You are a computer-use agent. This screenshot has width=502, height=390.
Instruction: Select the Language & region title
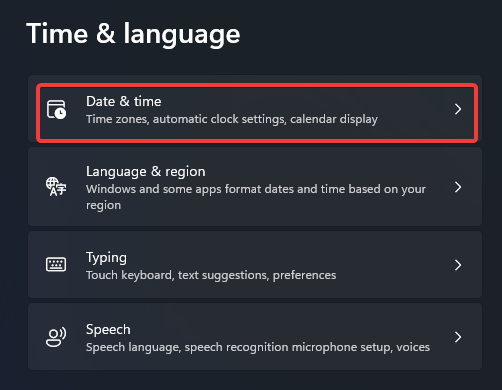click(146, 172)
